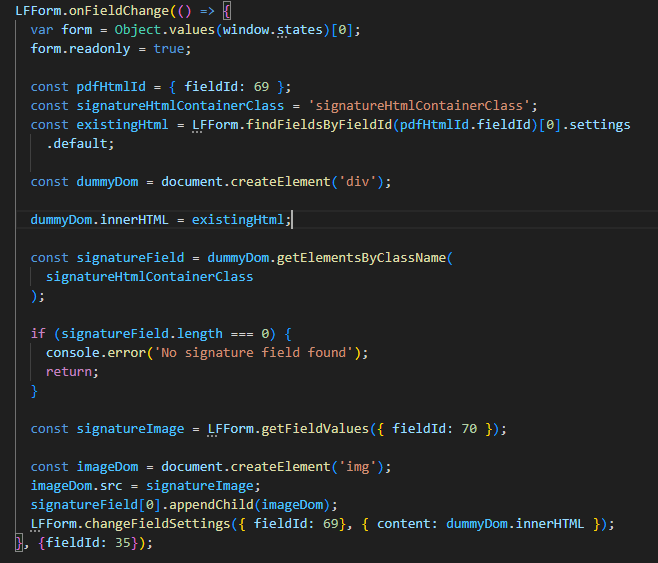
Task: Click 'existingHtml;' beside the text cursor
Action: pyautogui.click(x=241, y=220)
